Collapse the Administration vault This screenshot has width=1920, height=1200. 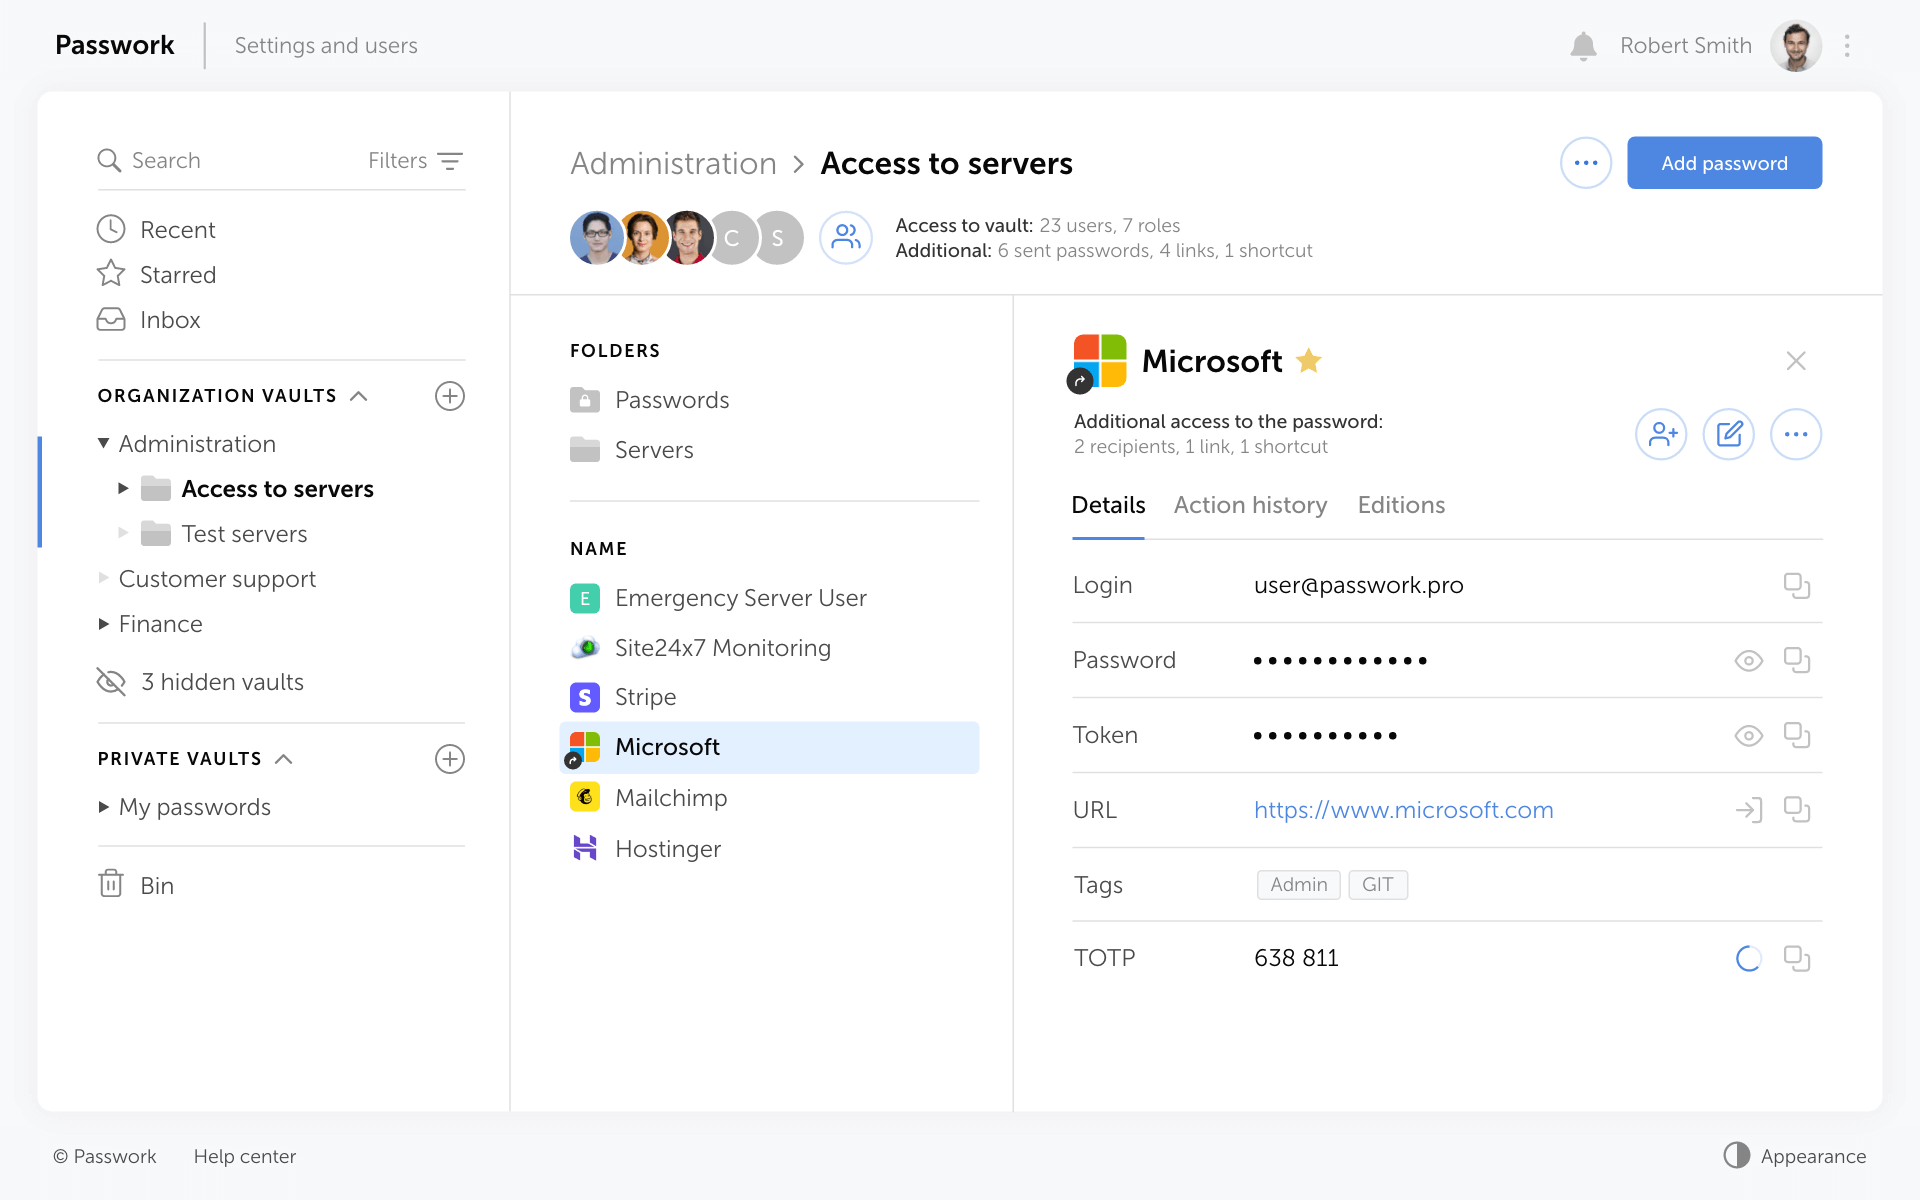tap(103, 443)
